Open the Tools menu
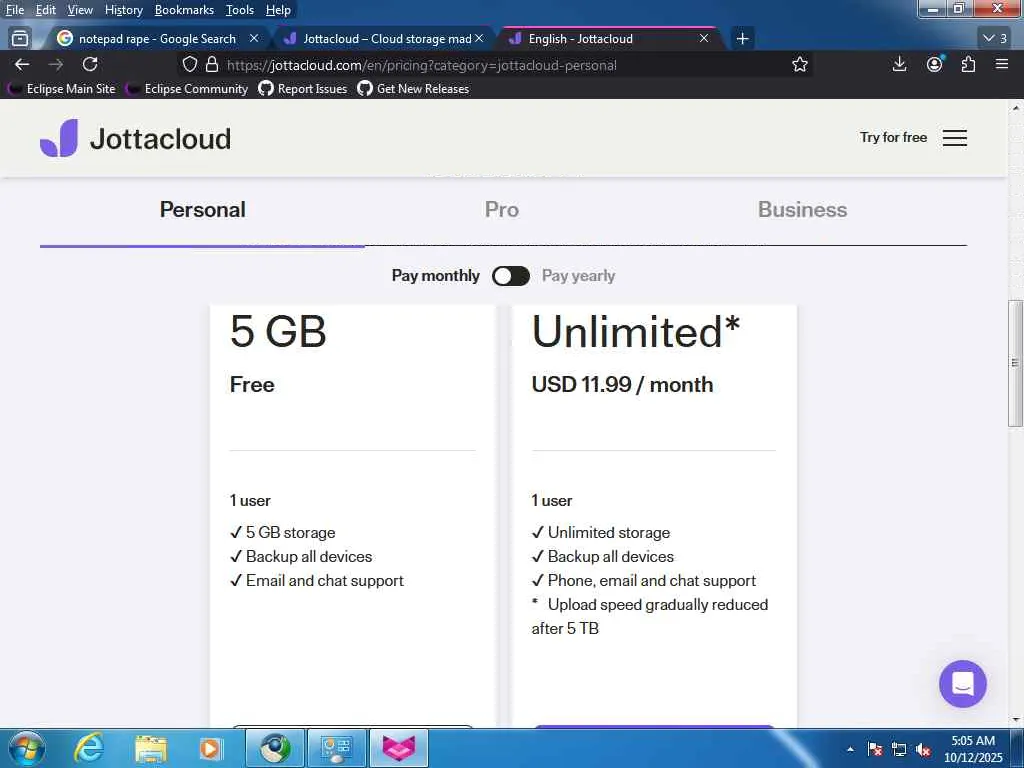Screen dimensions: 1024x768 [x=240, y=10]
